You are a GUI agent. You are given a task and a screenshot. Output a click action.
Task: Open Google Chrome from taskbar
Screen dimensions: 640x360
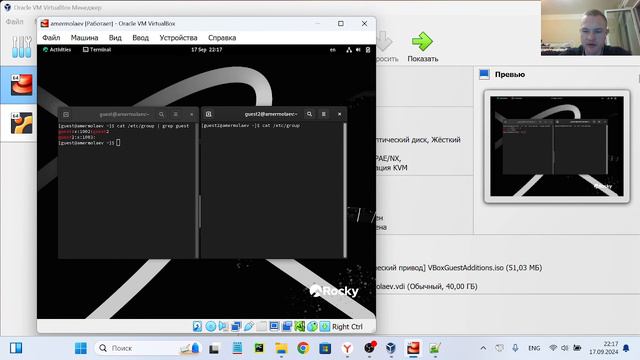(x=303, y=348)
